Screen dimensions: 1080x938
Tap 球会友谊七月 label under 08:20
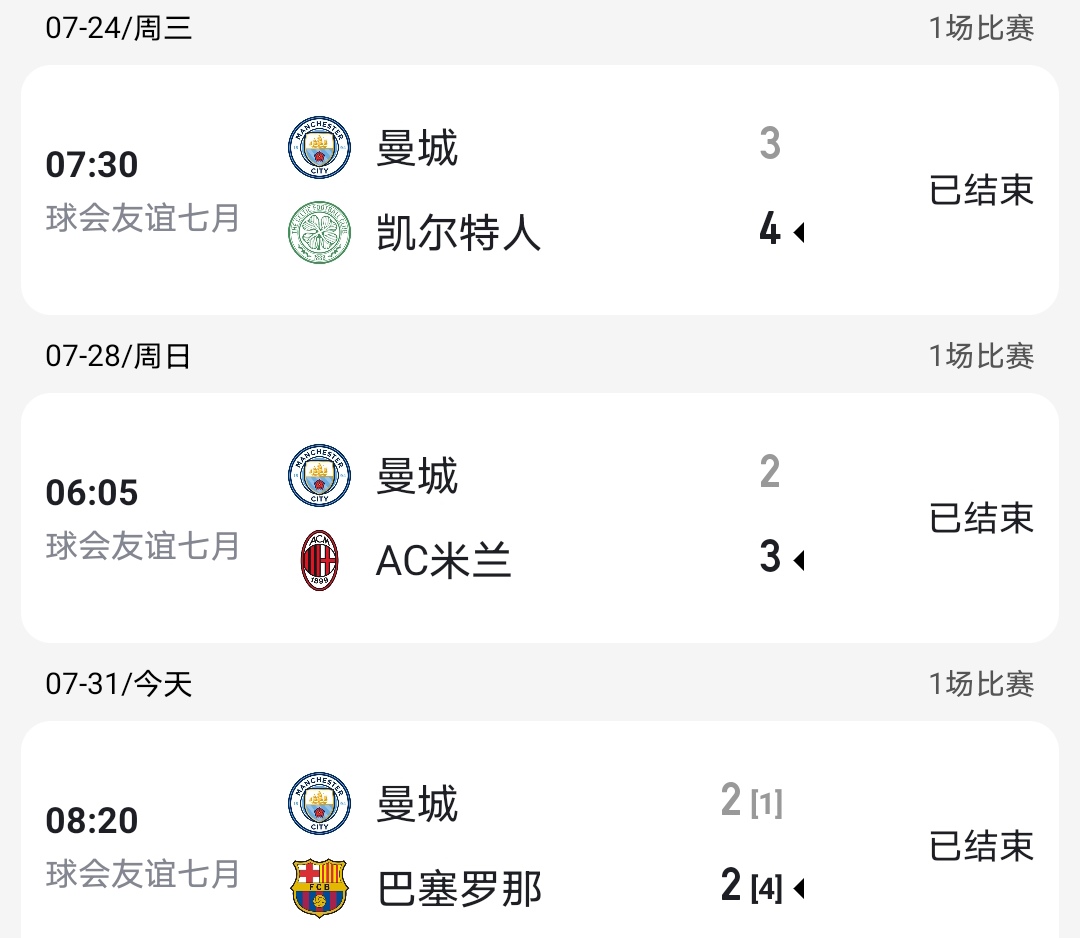[x=143, y=874]
